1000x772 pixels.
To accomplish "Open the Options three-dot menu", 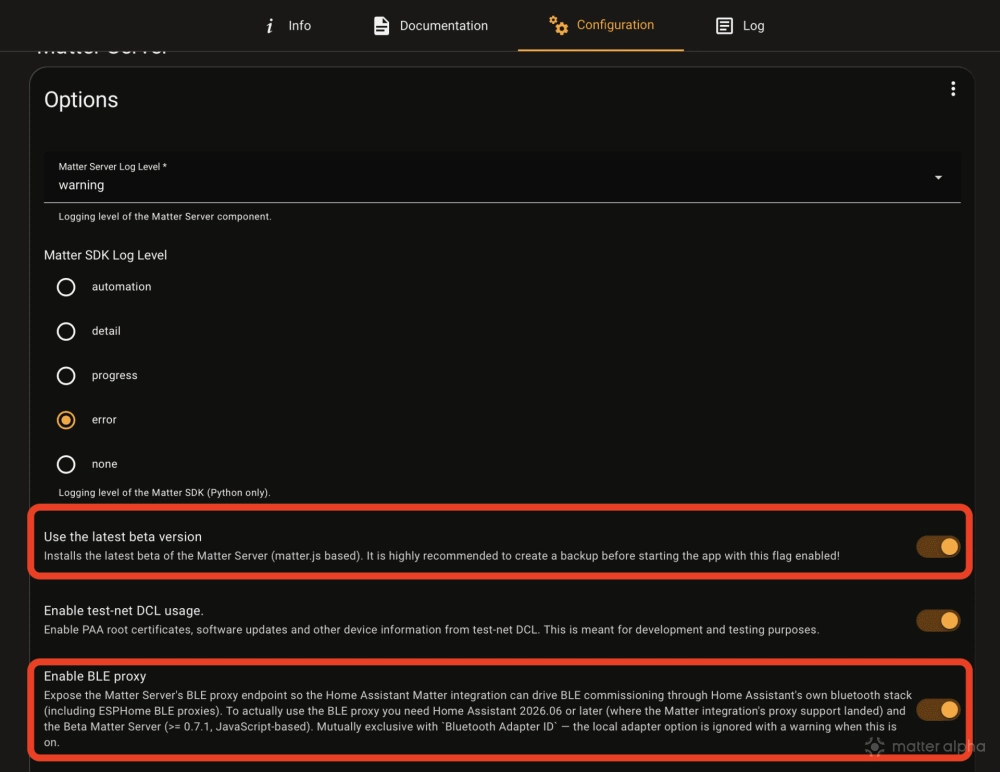I will [953, 89].
